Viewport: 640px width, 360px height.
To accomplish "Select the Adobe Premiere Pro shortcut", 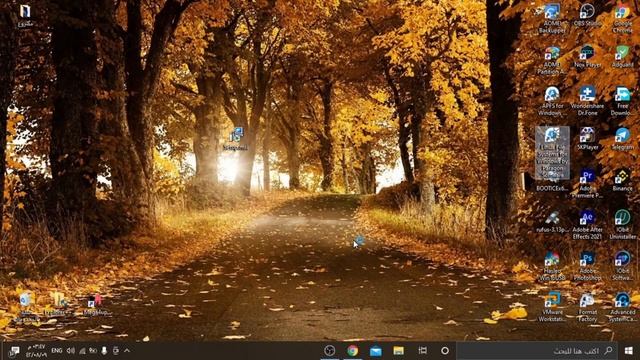I will tap(587, 184).
